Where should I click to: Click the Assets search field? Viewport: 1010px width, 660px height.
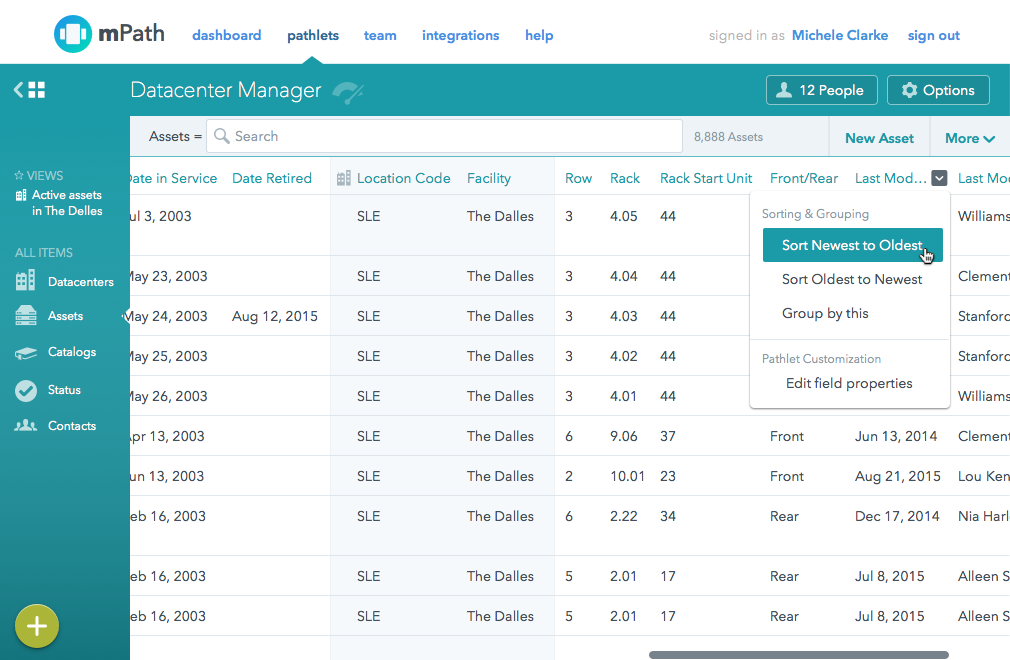click(445, 136)
